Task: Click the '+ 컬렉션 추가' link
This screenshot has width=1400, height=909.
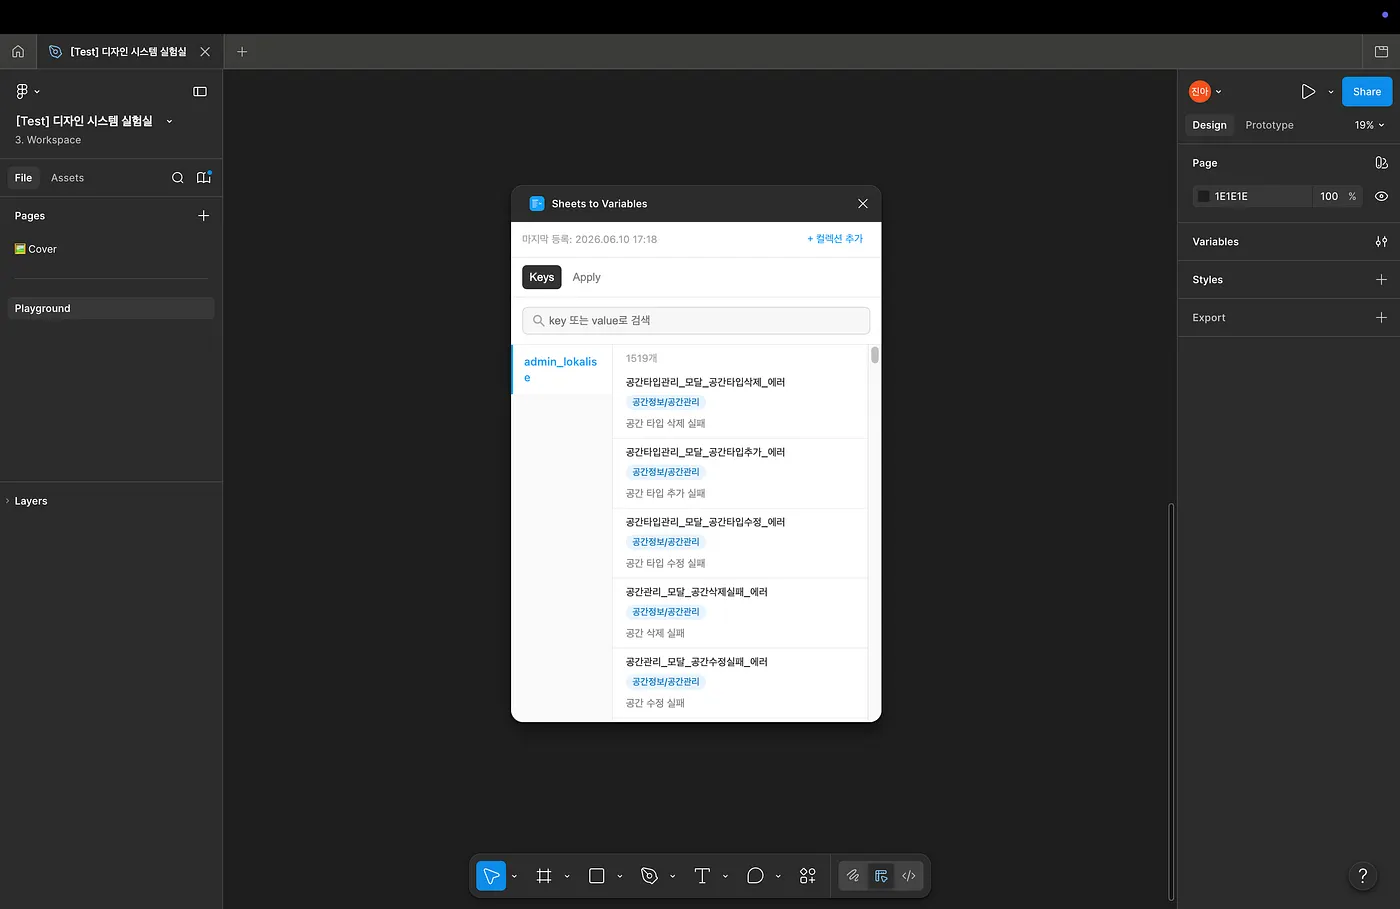Action: coord(835,239)
